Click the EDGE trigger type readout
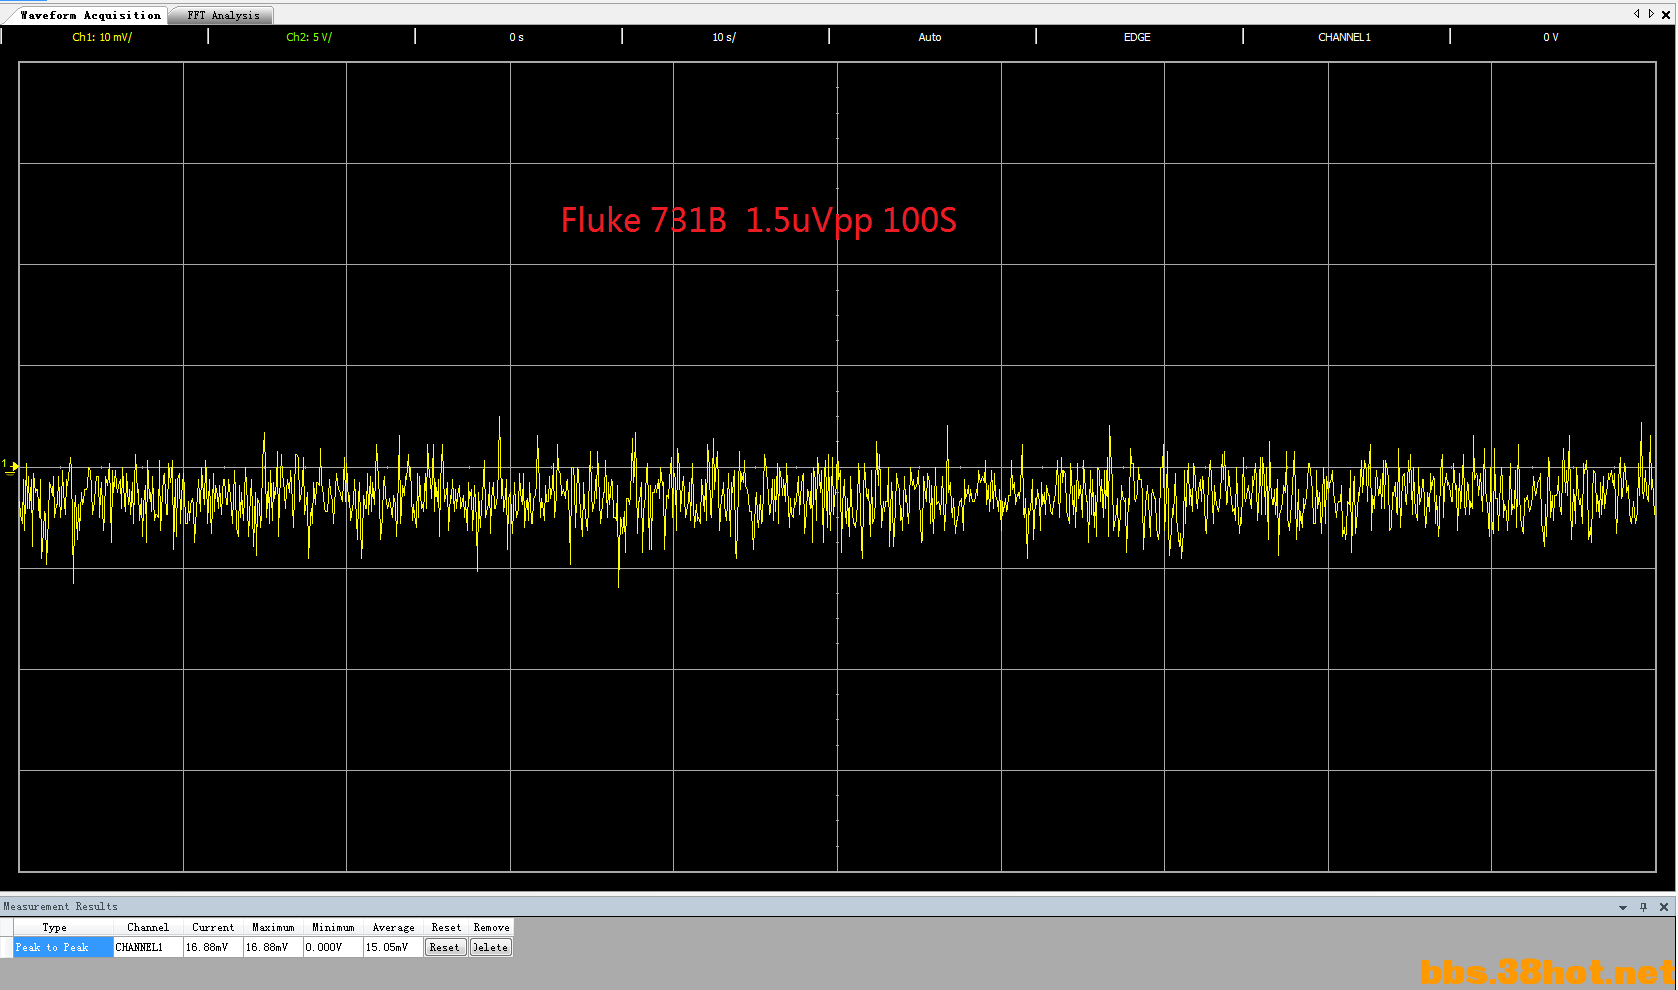 pyautogui.click(x=1137, y=37)
